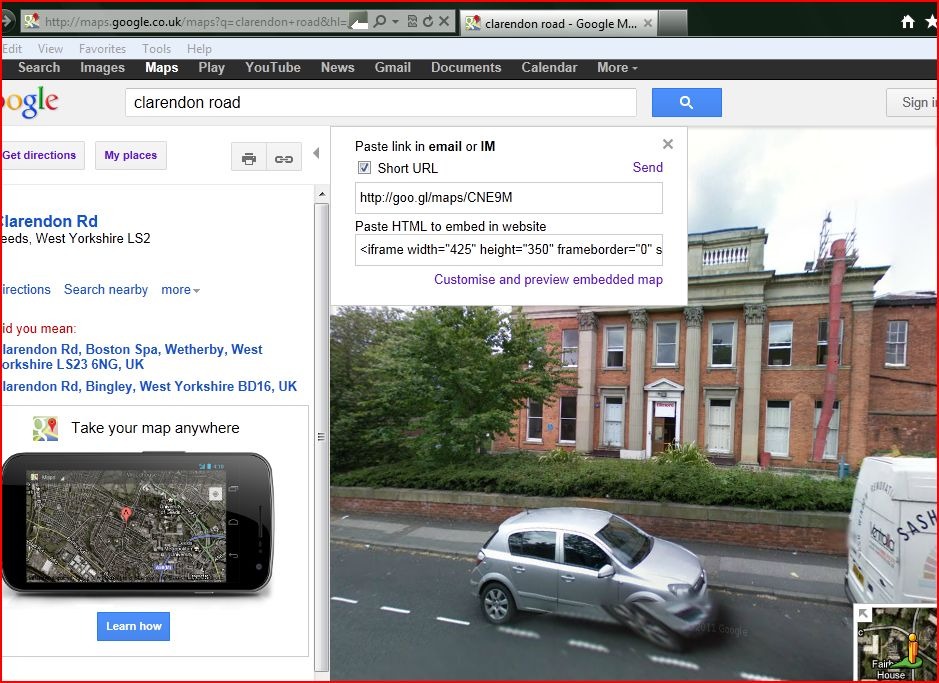Select Clarendon Rd, Bingley suggestion
Screen dimensions: 939x683
(x=149, y=387)
